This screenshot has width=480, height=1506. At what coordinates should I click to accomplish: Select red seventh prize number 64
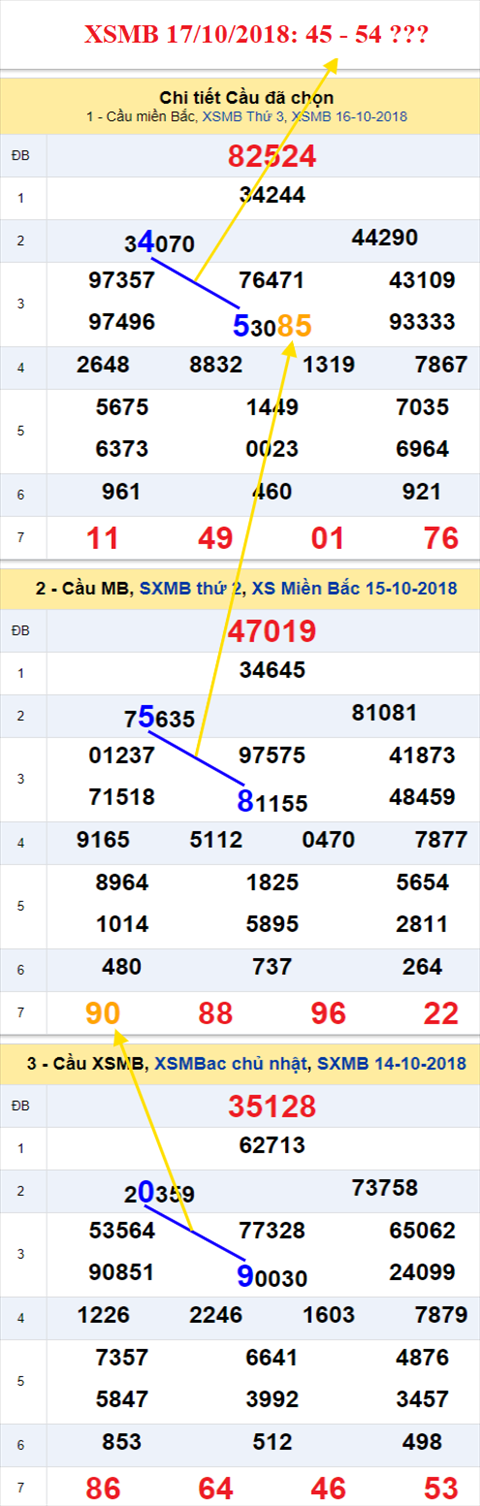tap(216, 1488)
